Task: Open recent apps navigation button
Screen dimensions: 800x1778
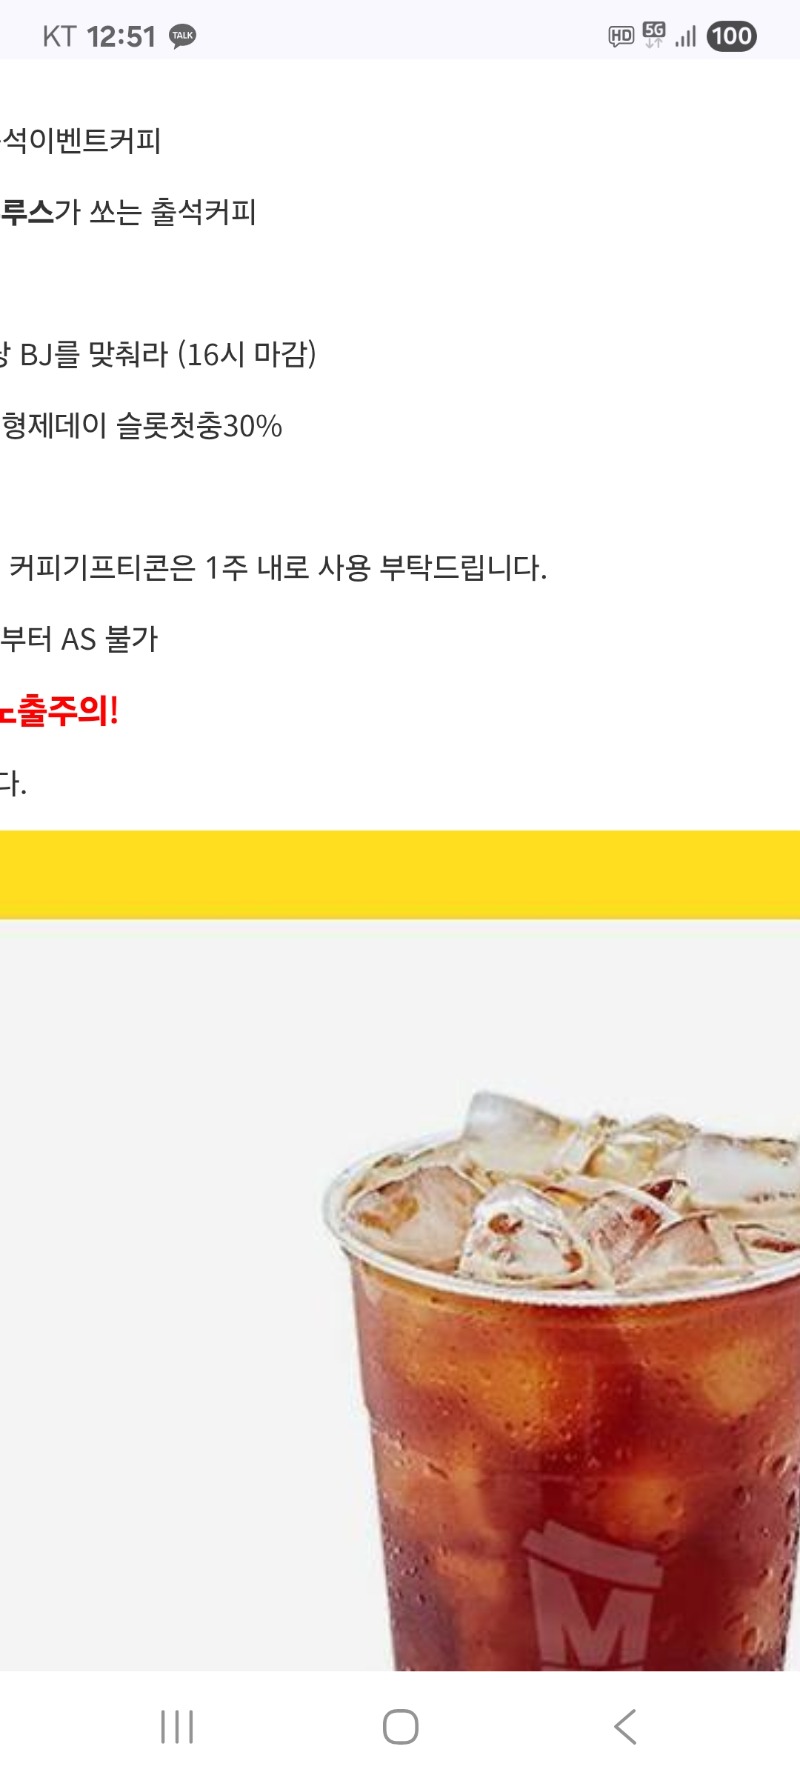Action: 177,1726
